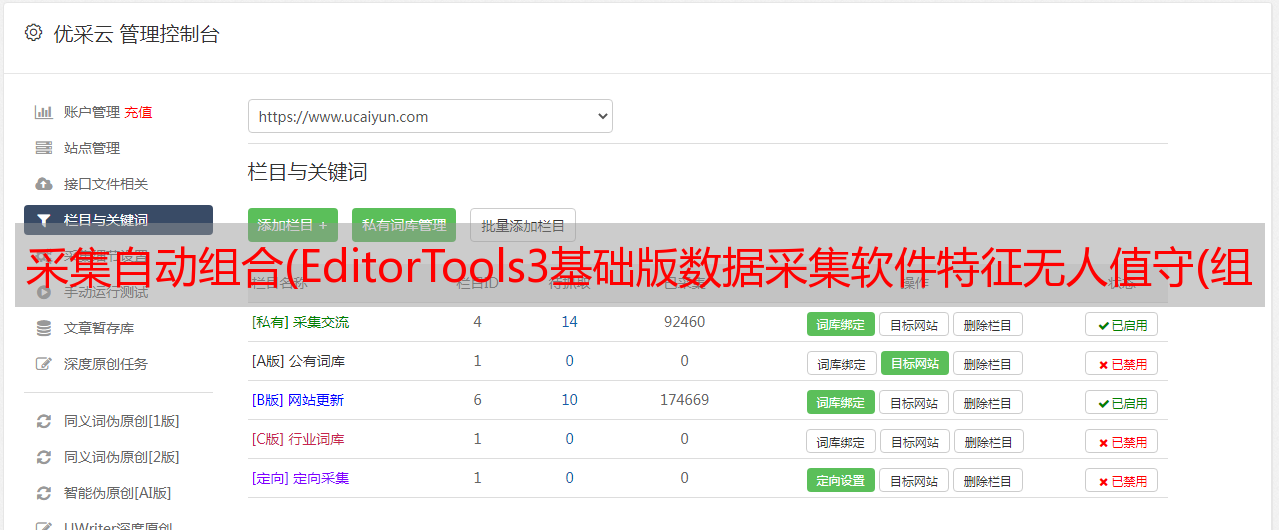
Task: Toggle the 已禁用 status of 公有词库
Action: click(x=1122, y=363)
